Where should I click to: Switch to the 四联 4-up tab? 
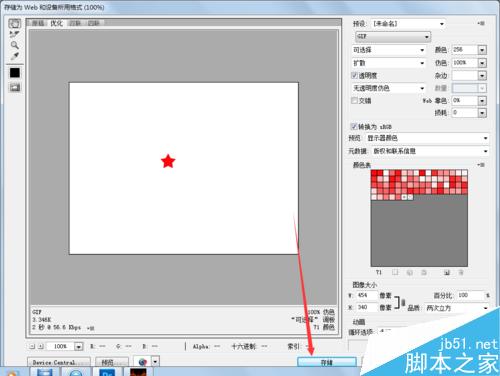(x=94, y=23)
